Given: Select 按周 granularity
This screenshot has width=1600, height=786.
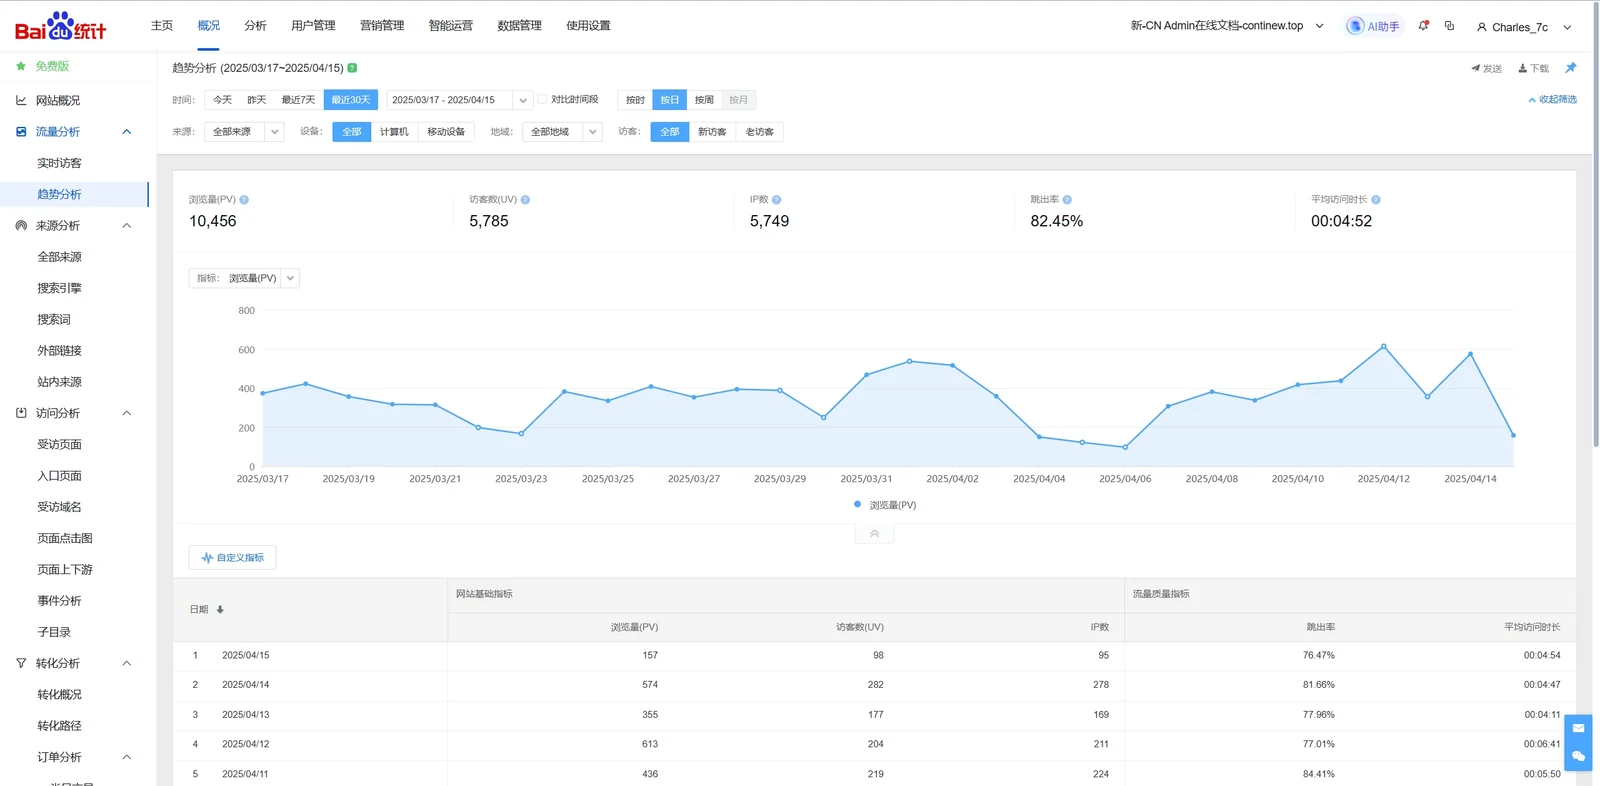Looking at the screenshot, I should pos(704,100).
